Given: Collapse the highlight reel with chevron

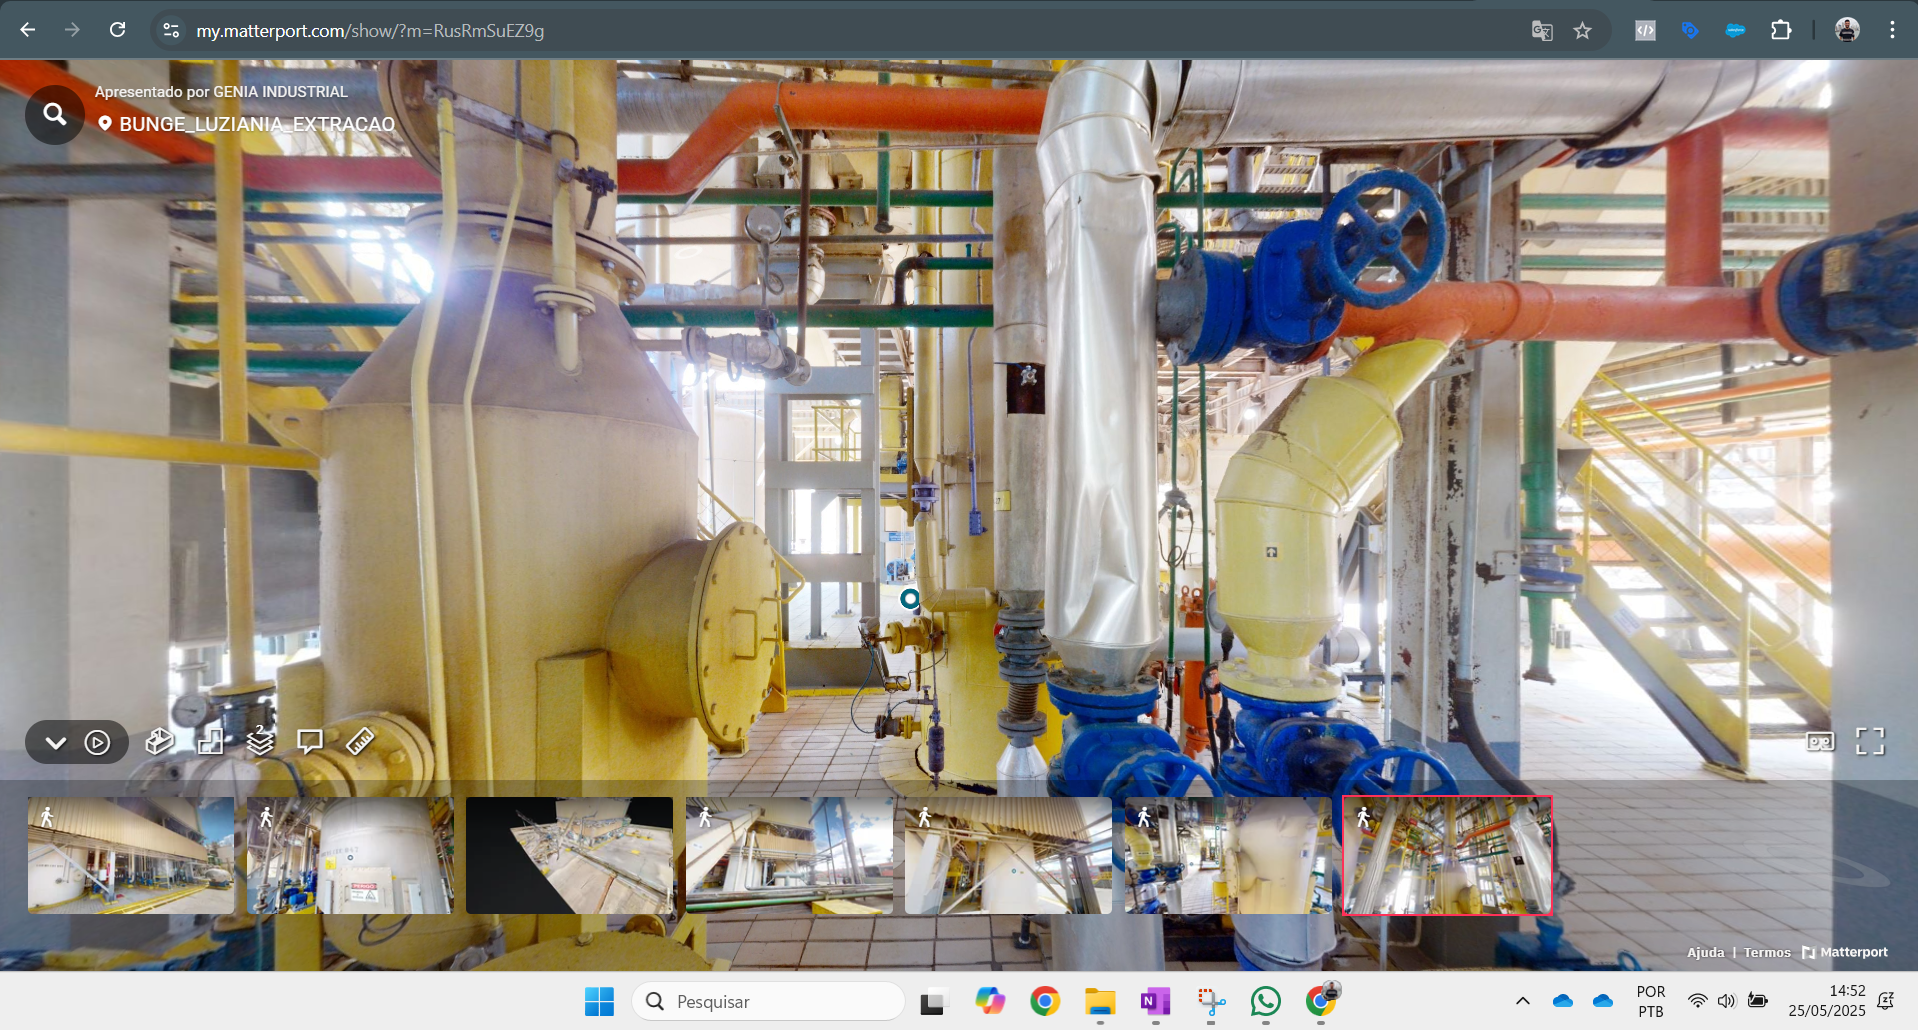Looking at the screenshot, I should tap(56, 743).
